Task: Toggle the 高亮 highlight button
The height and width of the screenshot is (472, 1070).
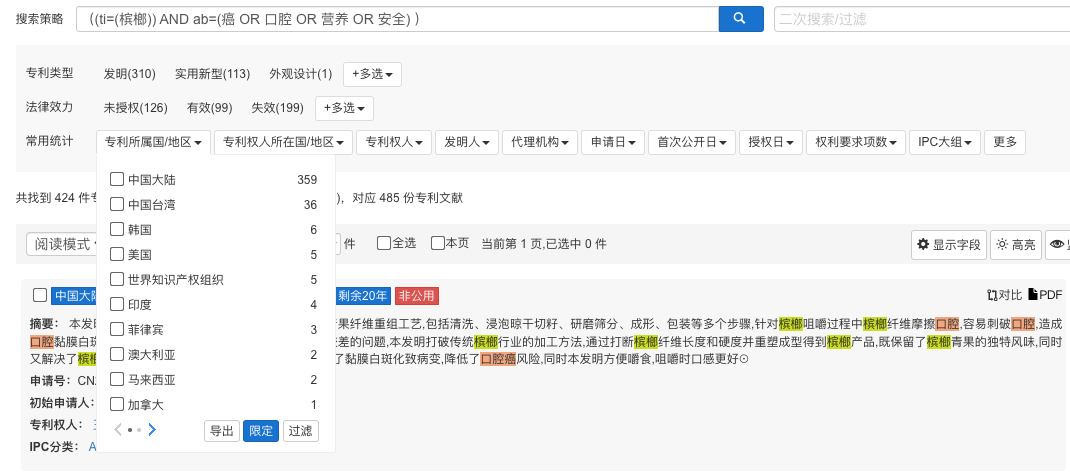Action: click(x=1015, y=244)
